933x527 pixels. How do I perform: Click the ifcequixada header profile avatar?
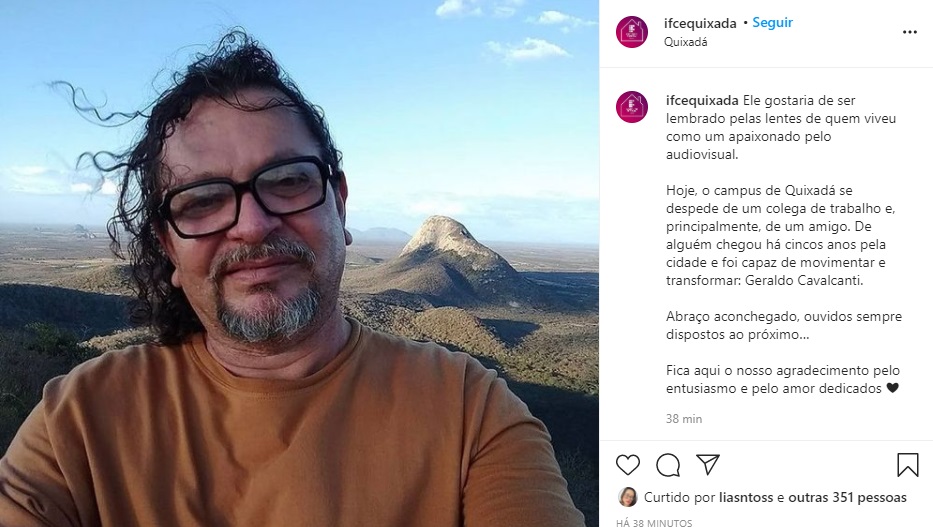pos(631,32)
